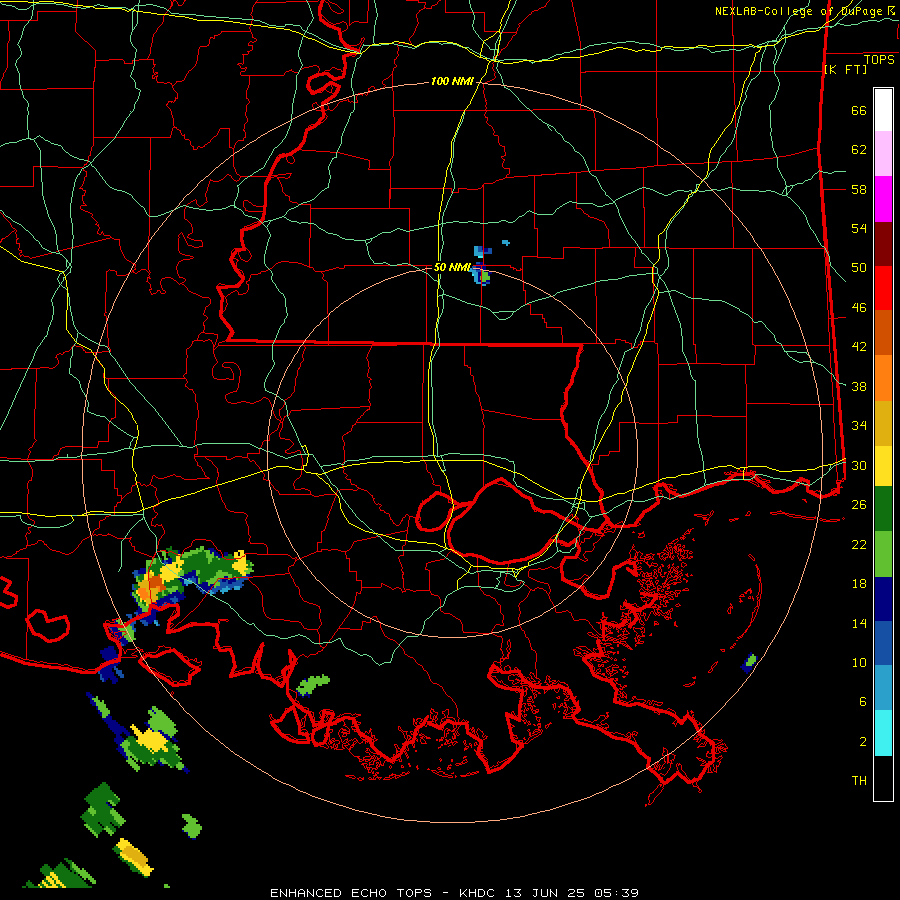The height and width of the screenshot is (900, 900).
Task: Click the black TH threshold swatch
Action: pos(883,778)
